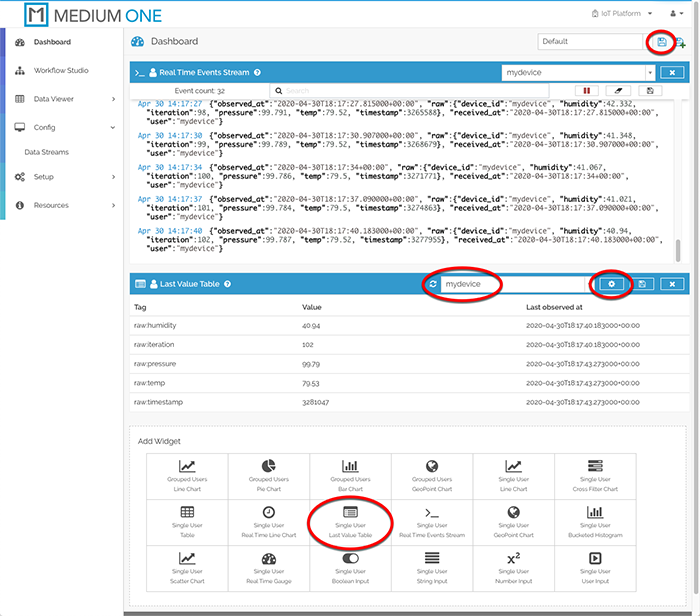Clear events with the eraser icon
This screenshot has height=616, width=700.
tap(621, 90)
